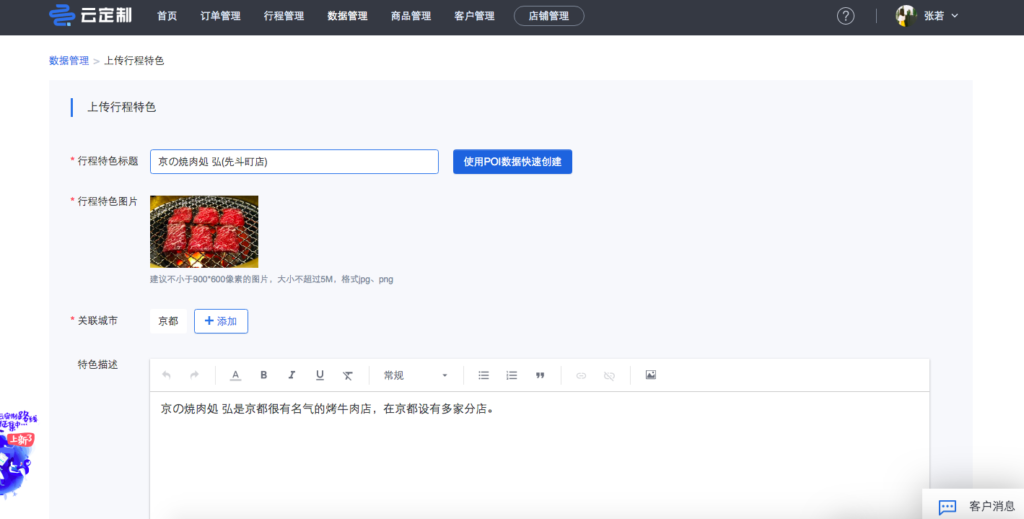1024x519 pixels.
Task: Remove hyperlink with unlink icon
Action: click(609, 375)
